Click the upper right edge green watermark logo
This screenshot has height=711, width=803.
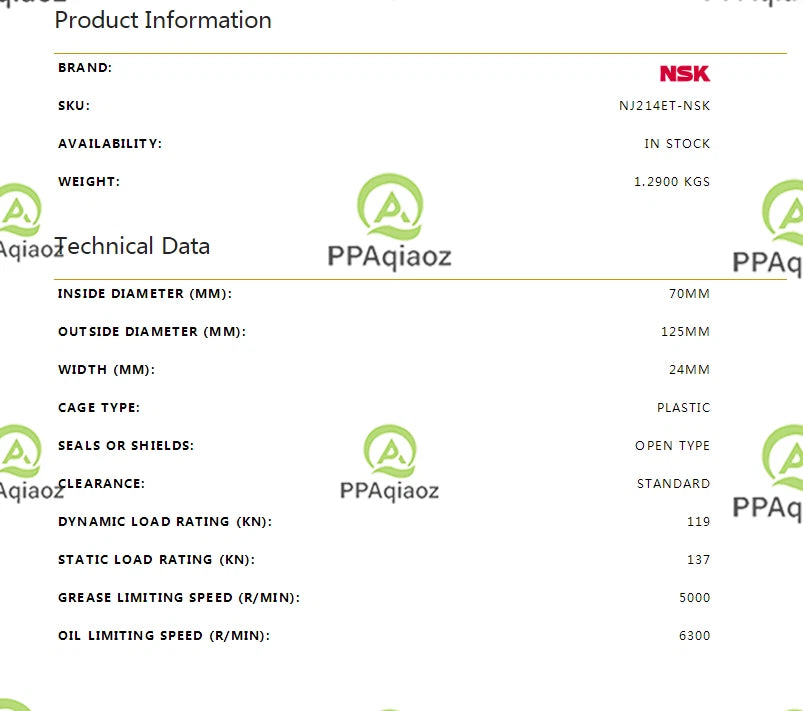pos(783,212)
